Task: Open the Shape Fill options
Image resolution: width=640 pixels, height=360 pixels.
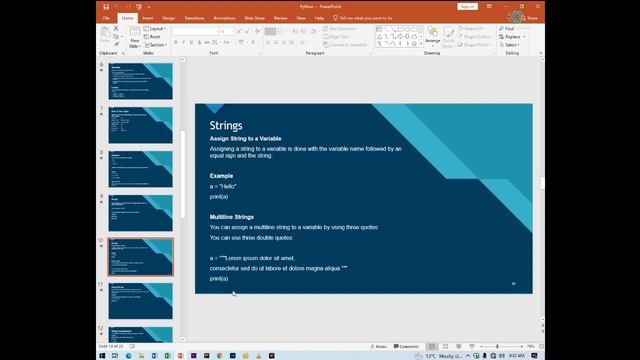Action: click(x=472, y=29)
